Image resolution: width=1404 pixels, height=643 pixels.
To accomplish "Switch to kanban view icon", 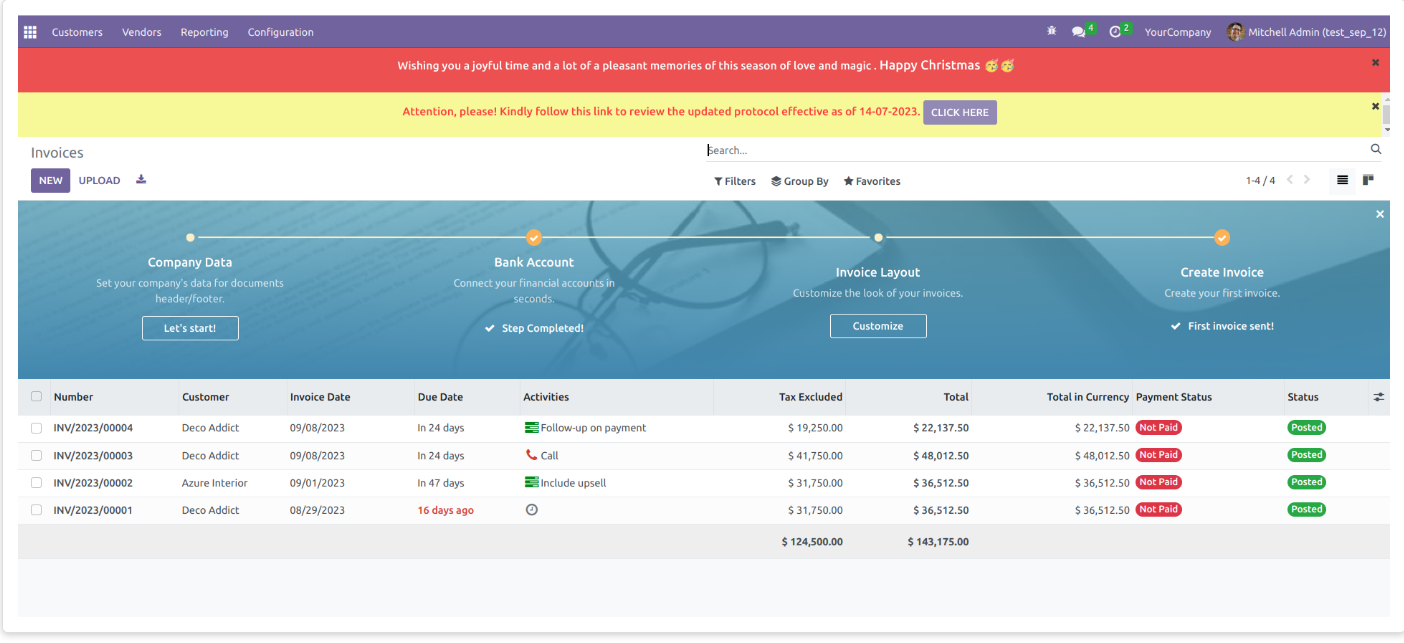I will [x=1369, y=180].
